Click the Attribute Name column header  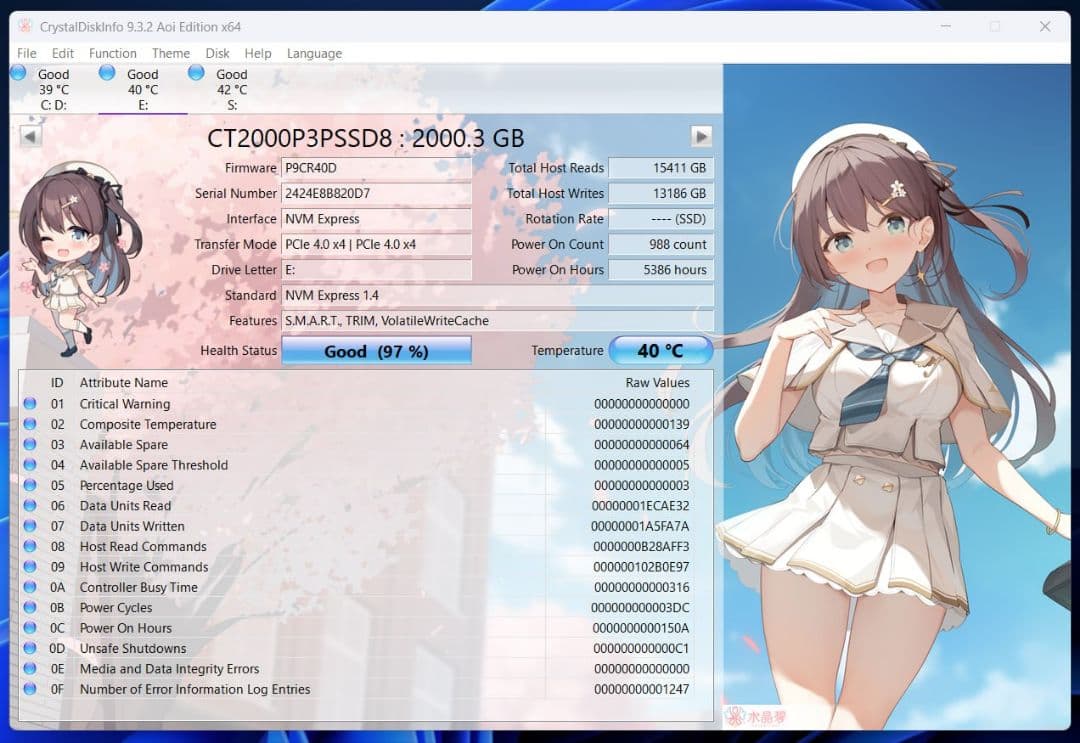tap(124, 382)
